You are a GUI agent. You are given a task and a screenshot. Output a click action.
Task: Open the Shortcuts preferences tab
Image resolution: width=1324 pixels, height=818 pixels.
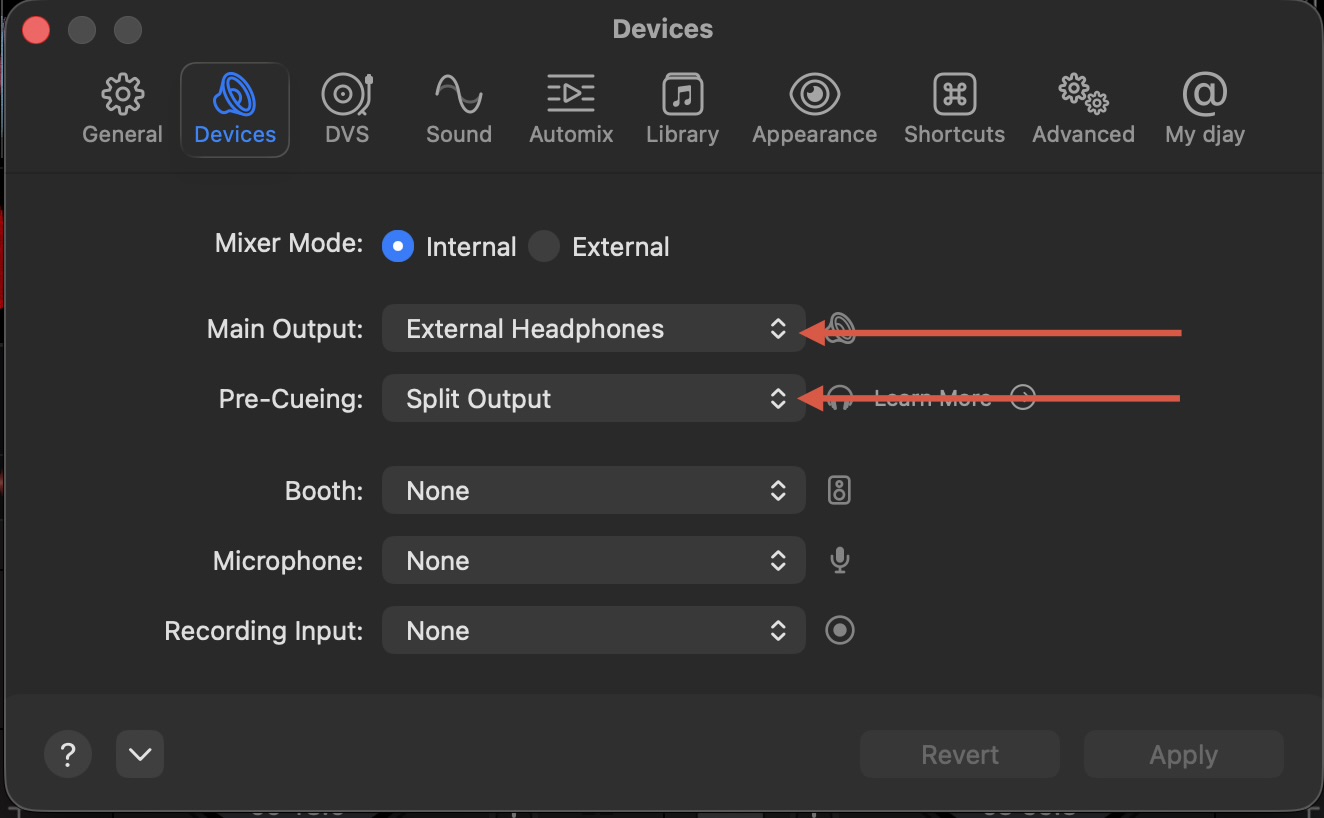coord(954,109)
